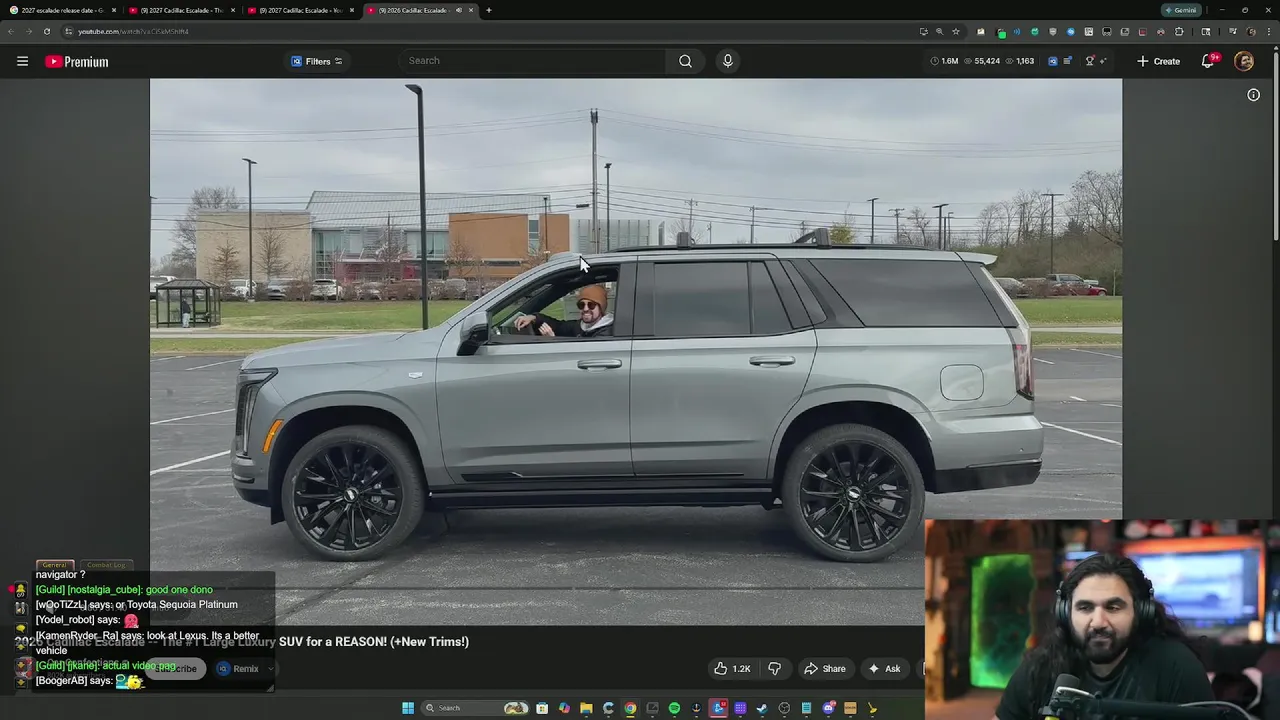The height and width of the screenshot is (720, 1280).
Task: Open the media control icon in Chrome toolbar
Action: tap(1233, 31)
